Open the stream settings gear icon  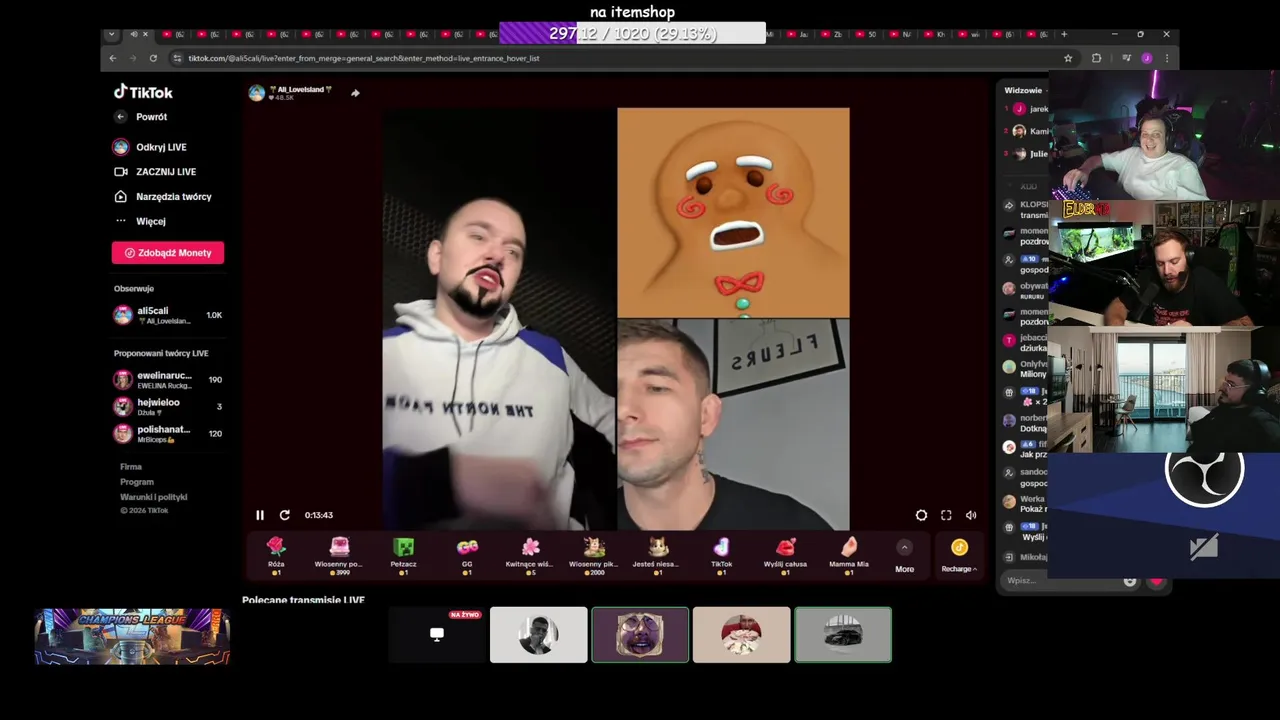pos(921,515)
